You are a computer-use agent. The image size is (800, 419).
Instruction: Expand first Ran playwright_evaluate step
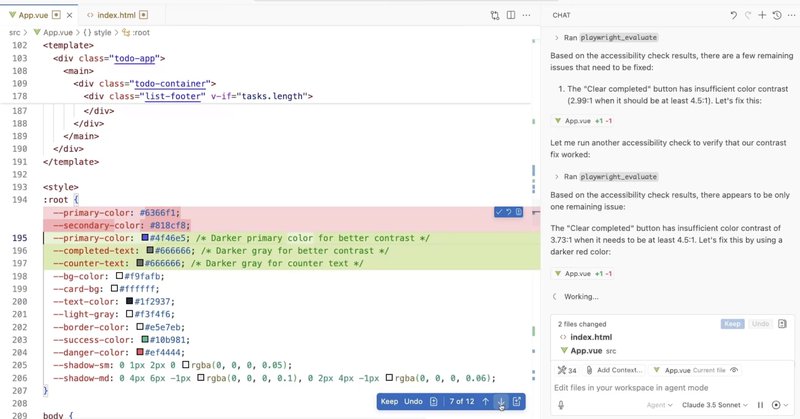(x=556, y=38)
